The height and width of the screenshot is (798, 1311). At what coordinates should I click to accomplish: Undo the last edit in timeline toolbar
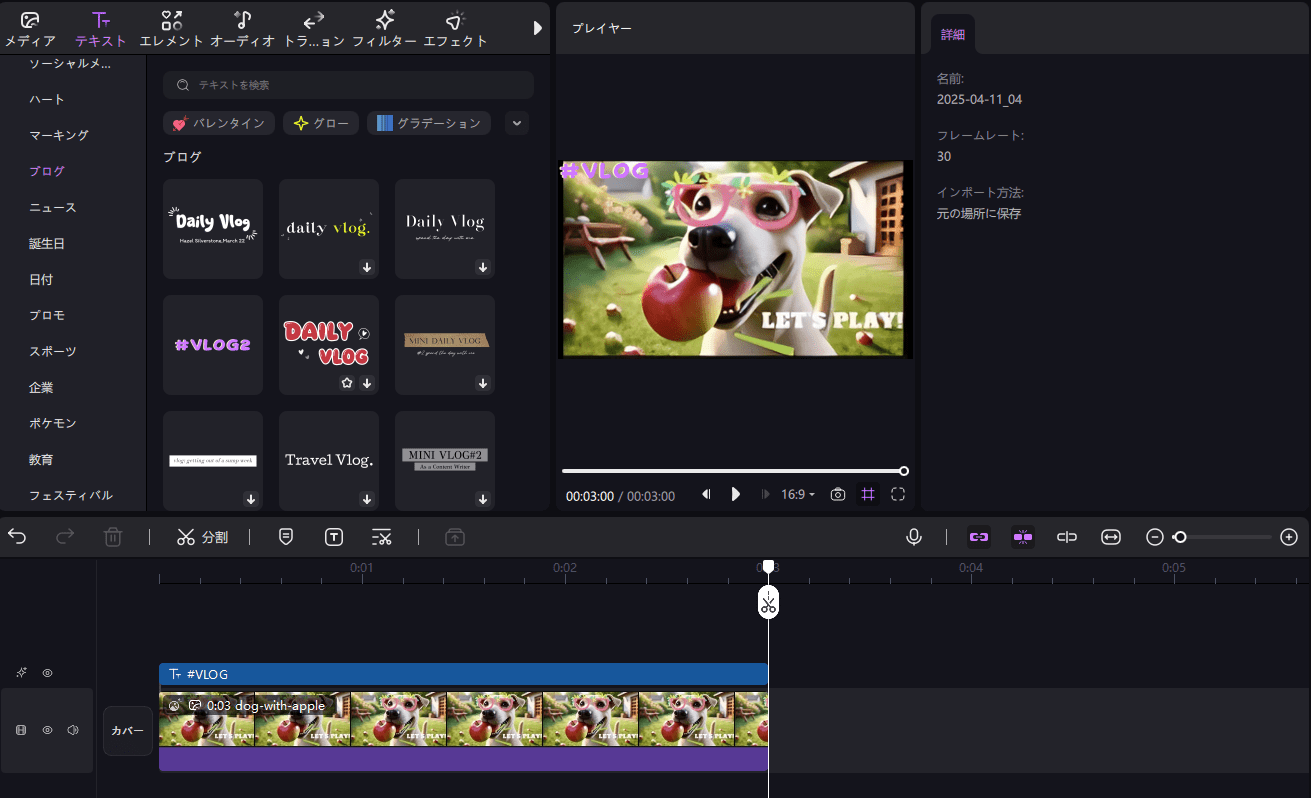pos(17,537)
